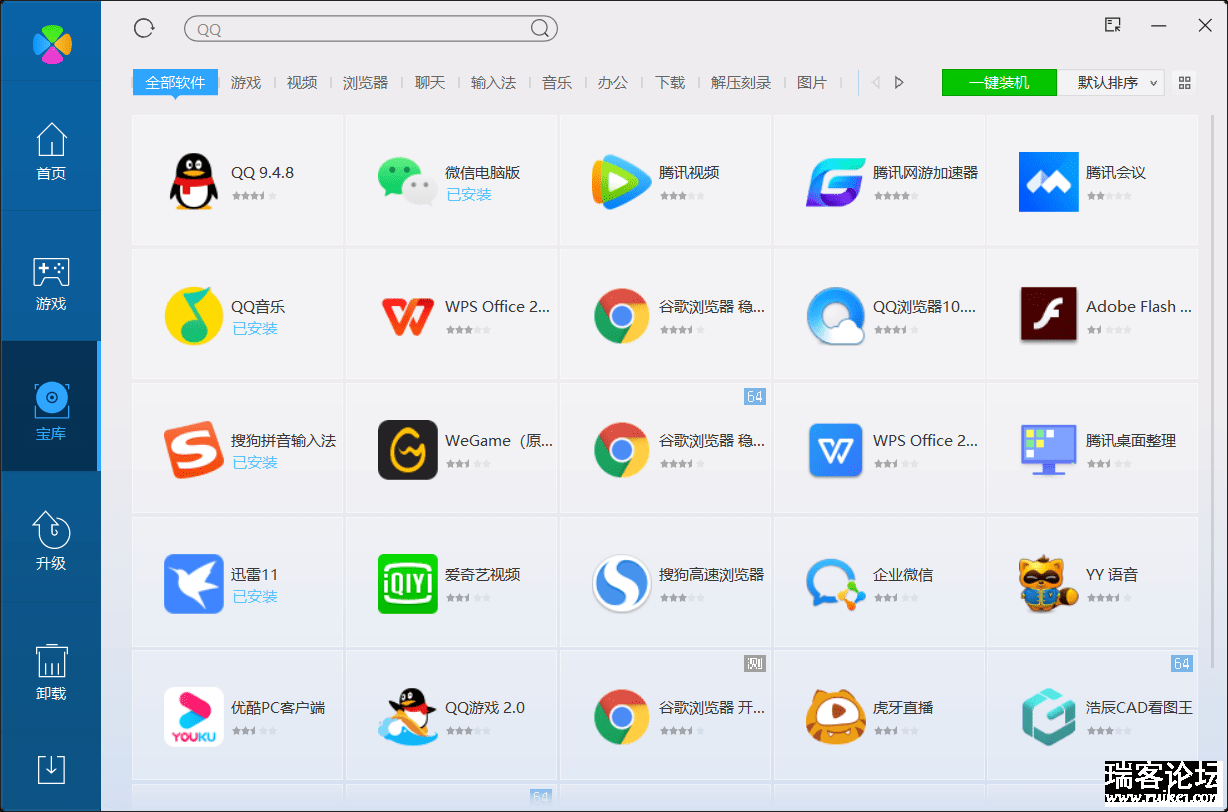Open the red WPS Office icon

(408, 315)
